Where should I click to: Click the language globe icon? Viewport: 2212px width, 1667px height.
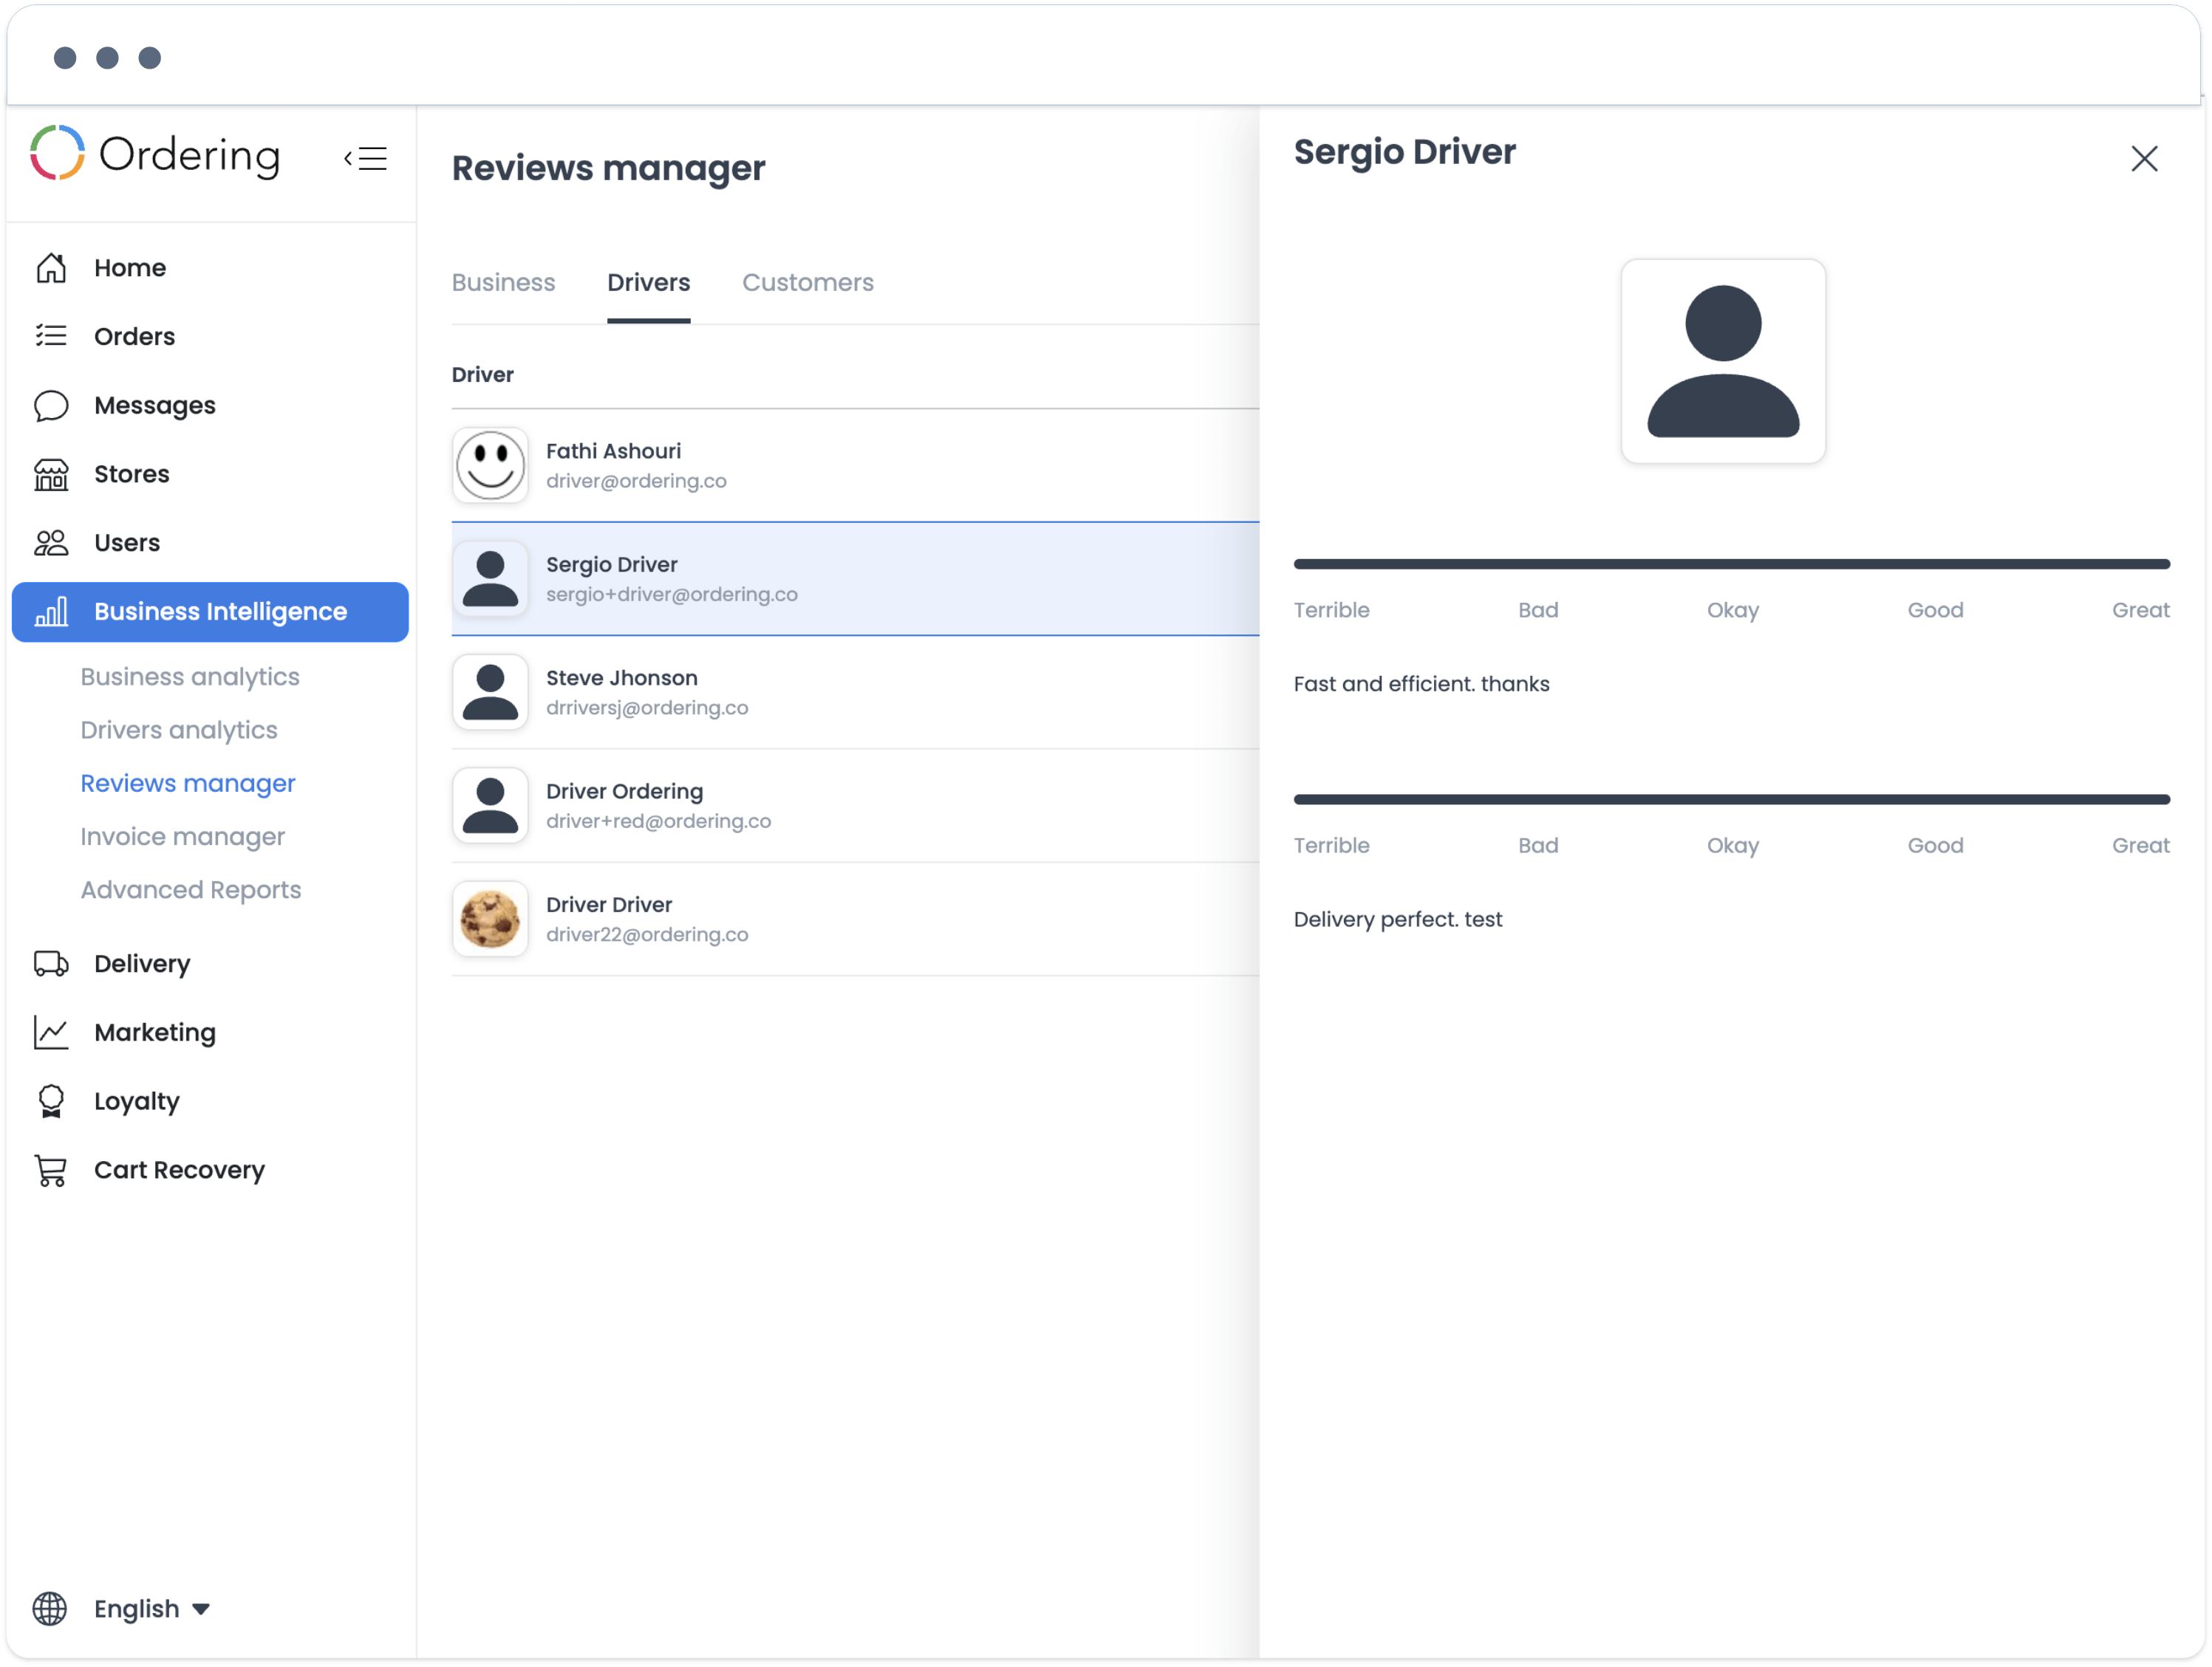(x=50, y=1608)
